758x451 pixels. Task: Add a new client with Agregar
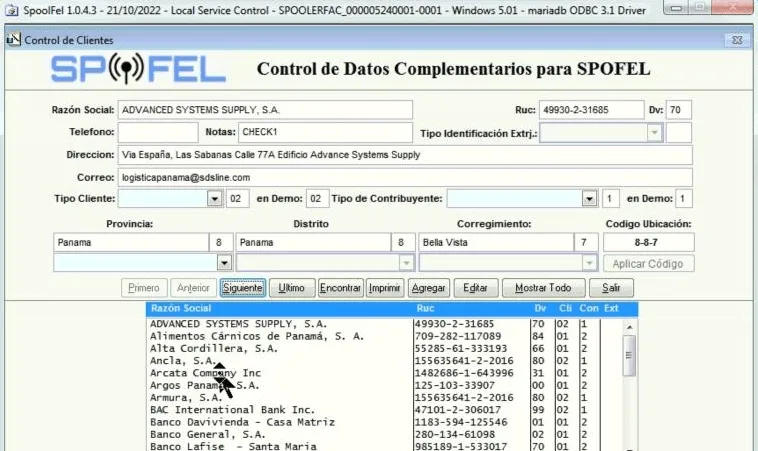pos(429,288)
